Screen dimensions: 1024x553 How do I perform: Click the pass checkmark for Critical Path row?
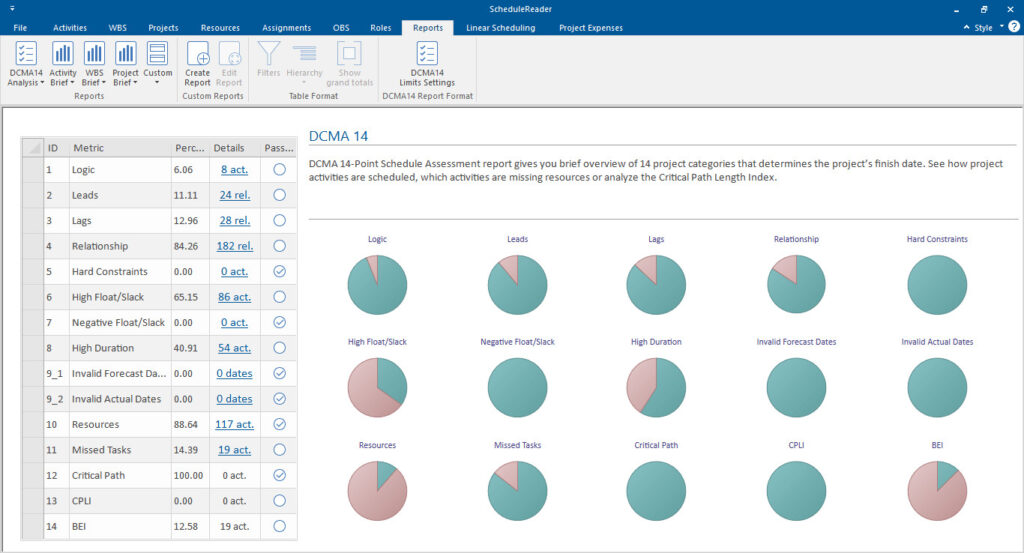click(x=280, y=475)
